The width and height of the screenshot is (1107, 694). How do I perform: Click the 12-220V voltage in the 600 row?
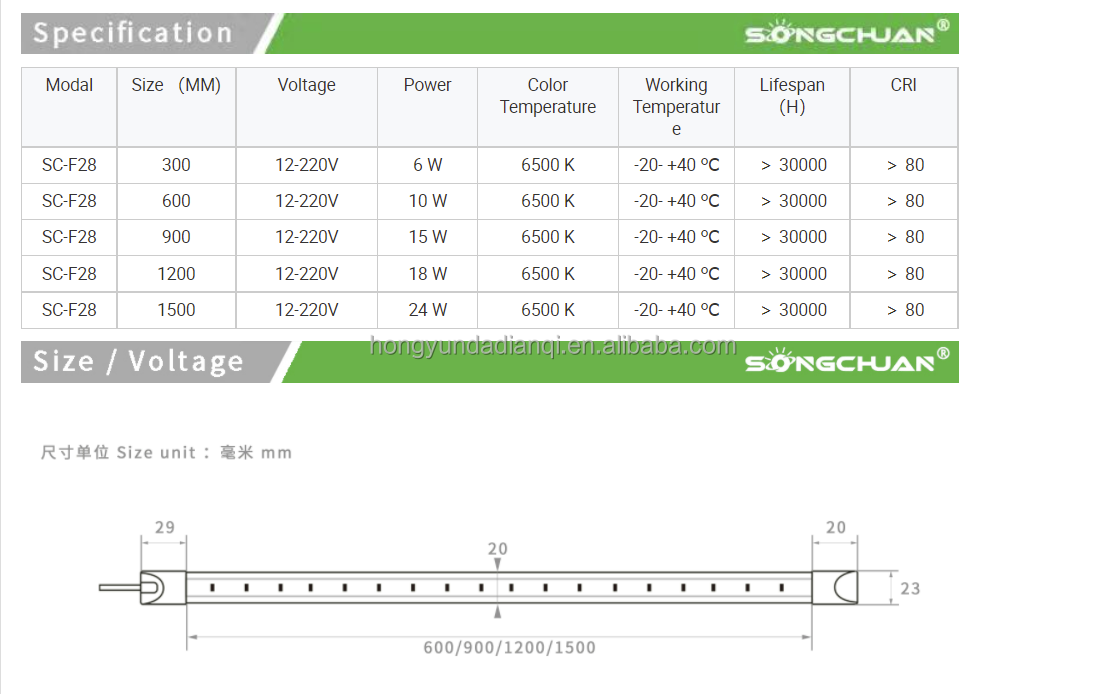306,201
